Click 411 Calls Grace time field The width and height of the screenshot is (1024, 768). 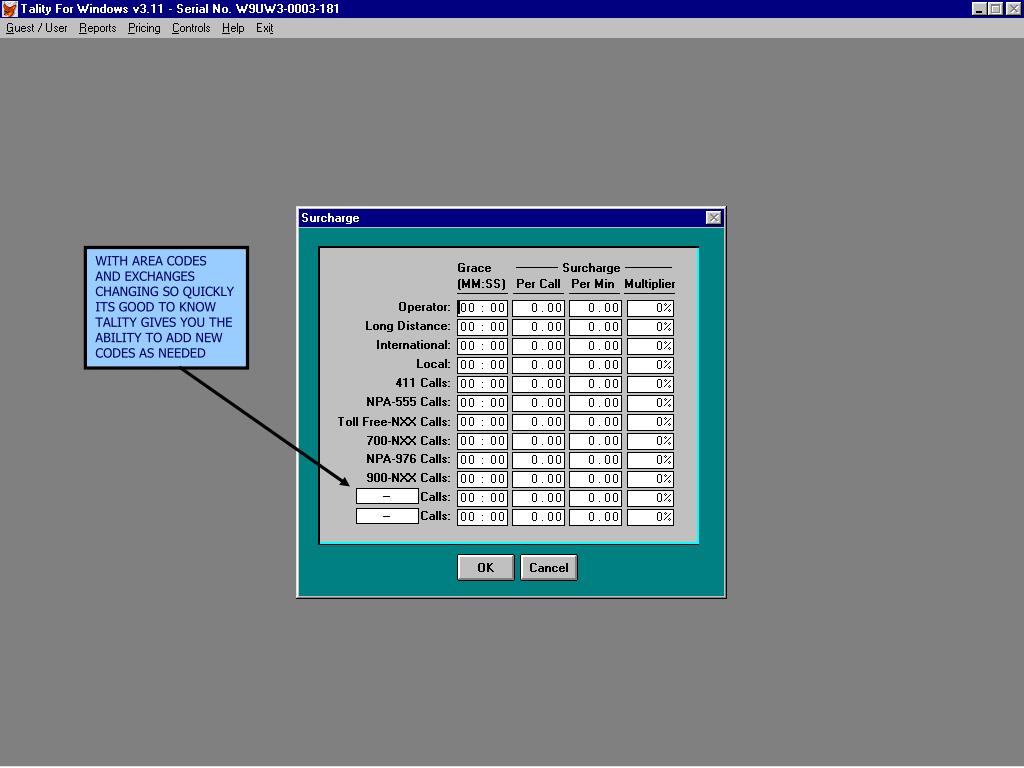coord(483,383)
